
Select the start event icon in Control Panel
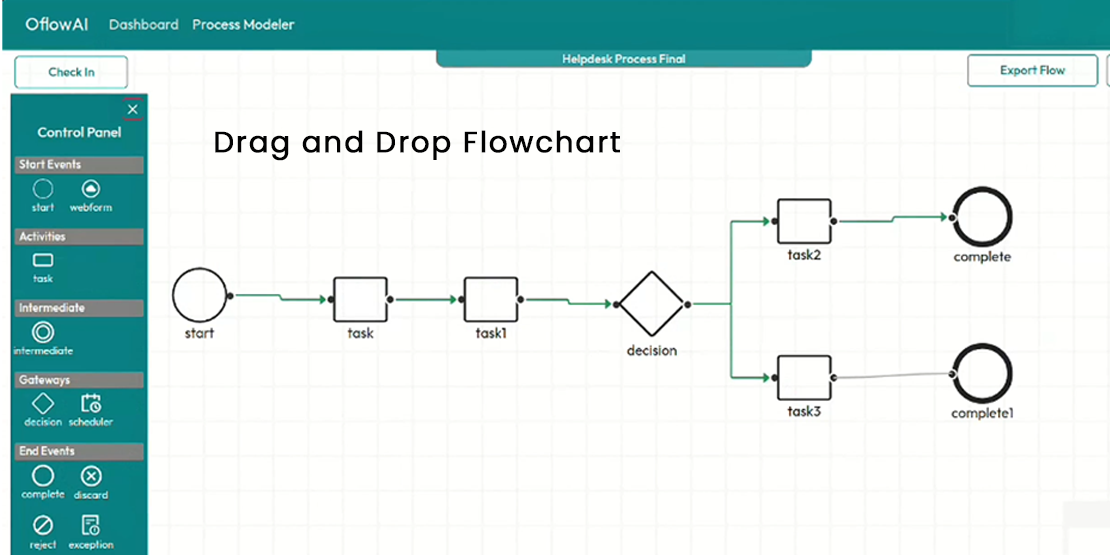43,189
